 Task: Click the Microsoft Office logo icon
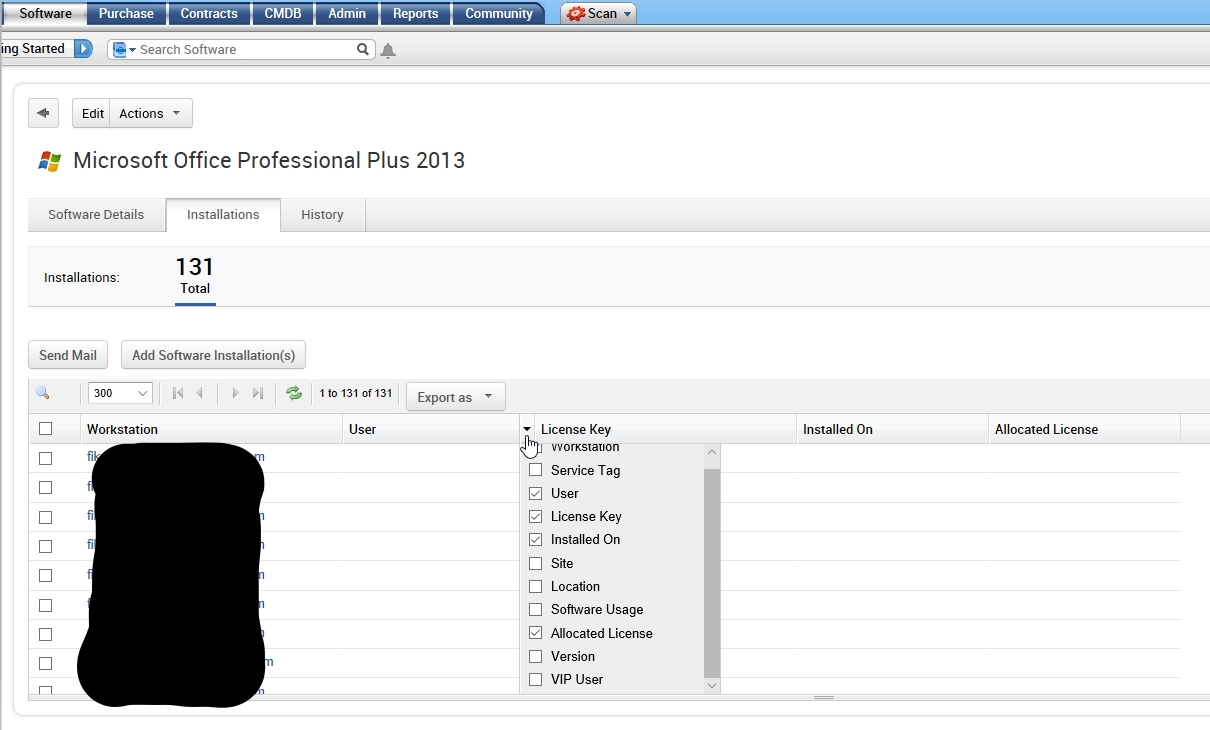[49, 161]
